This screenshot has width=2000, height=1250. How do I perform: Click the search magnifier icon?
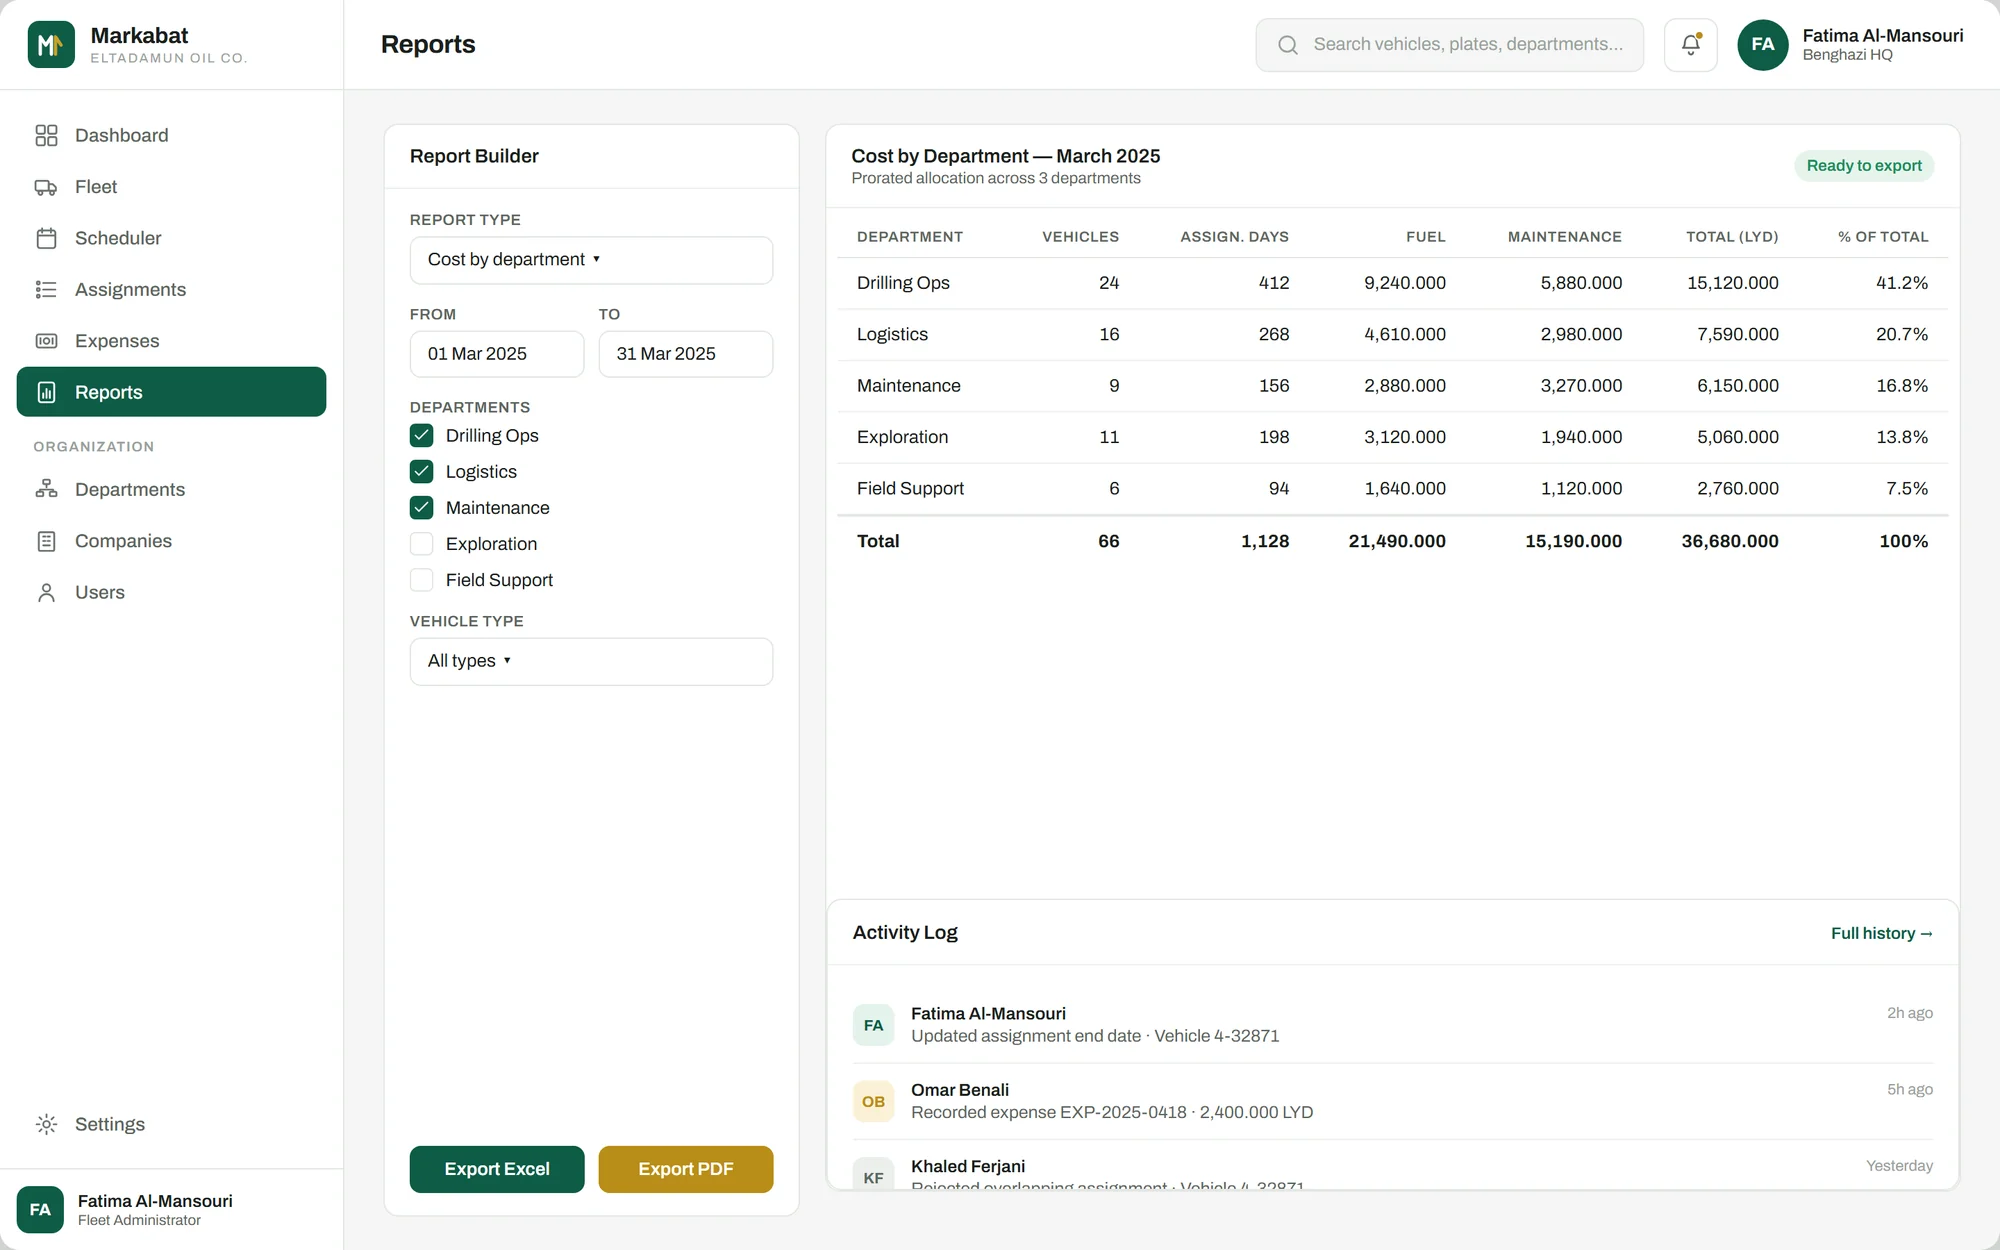point(1288,45)
